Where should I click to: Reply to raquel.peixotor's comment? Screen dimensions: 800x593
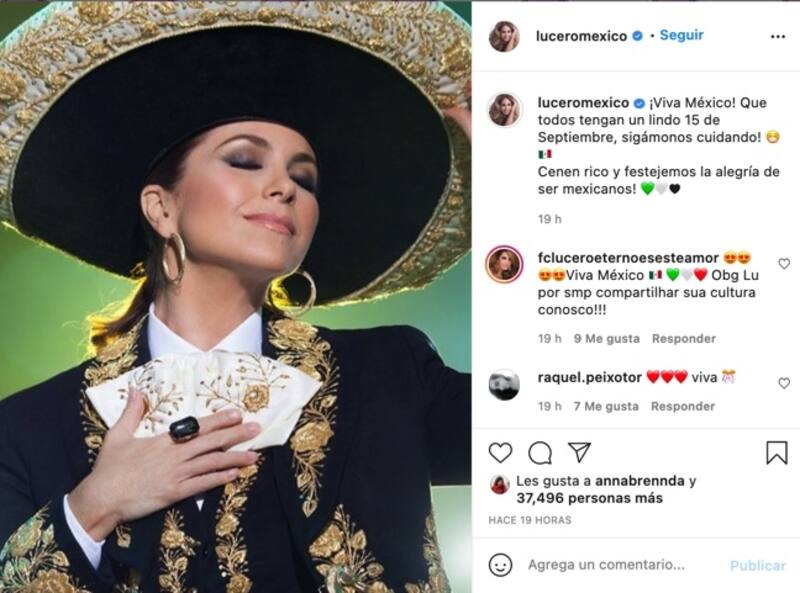[683, 407]
